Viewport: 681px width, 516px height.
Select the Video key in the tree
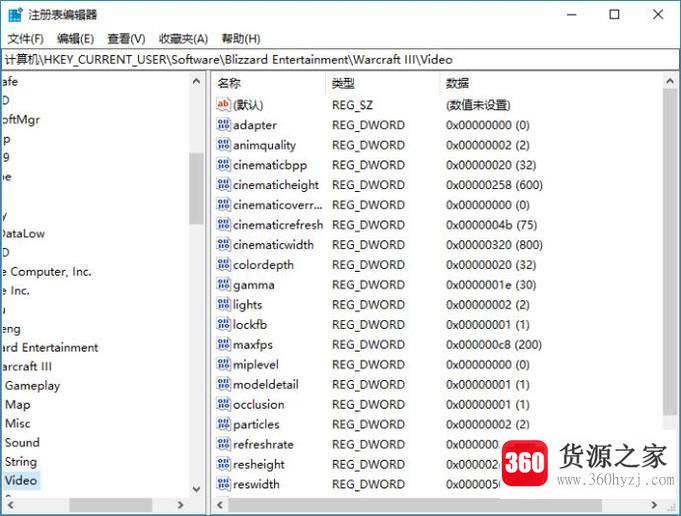click(x=21, y=480)
